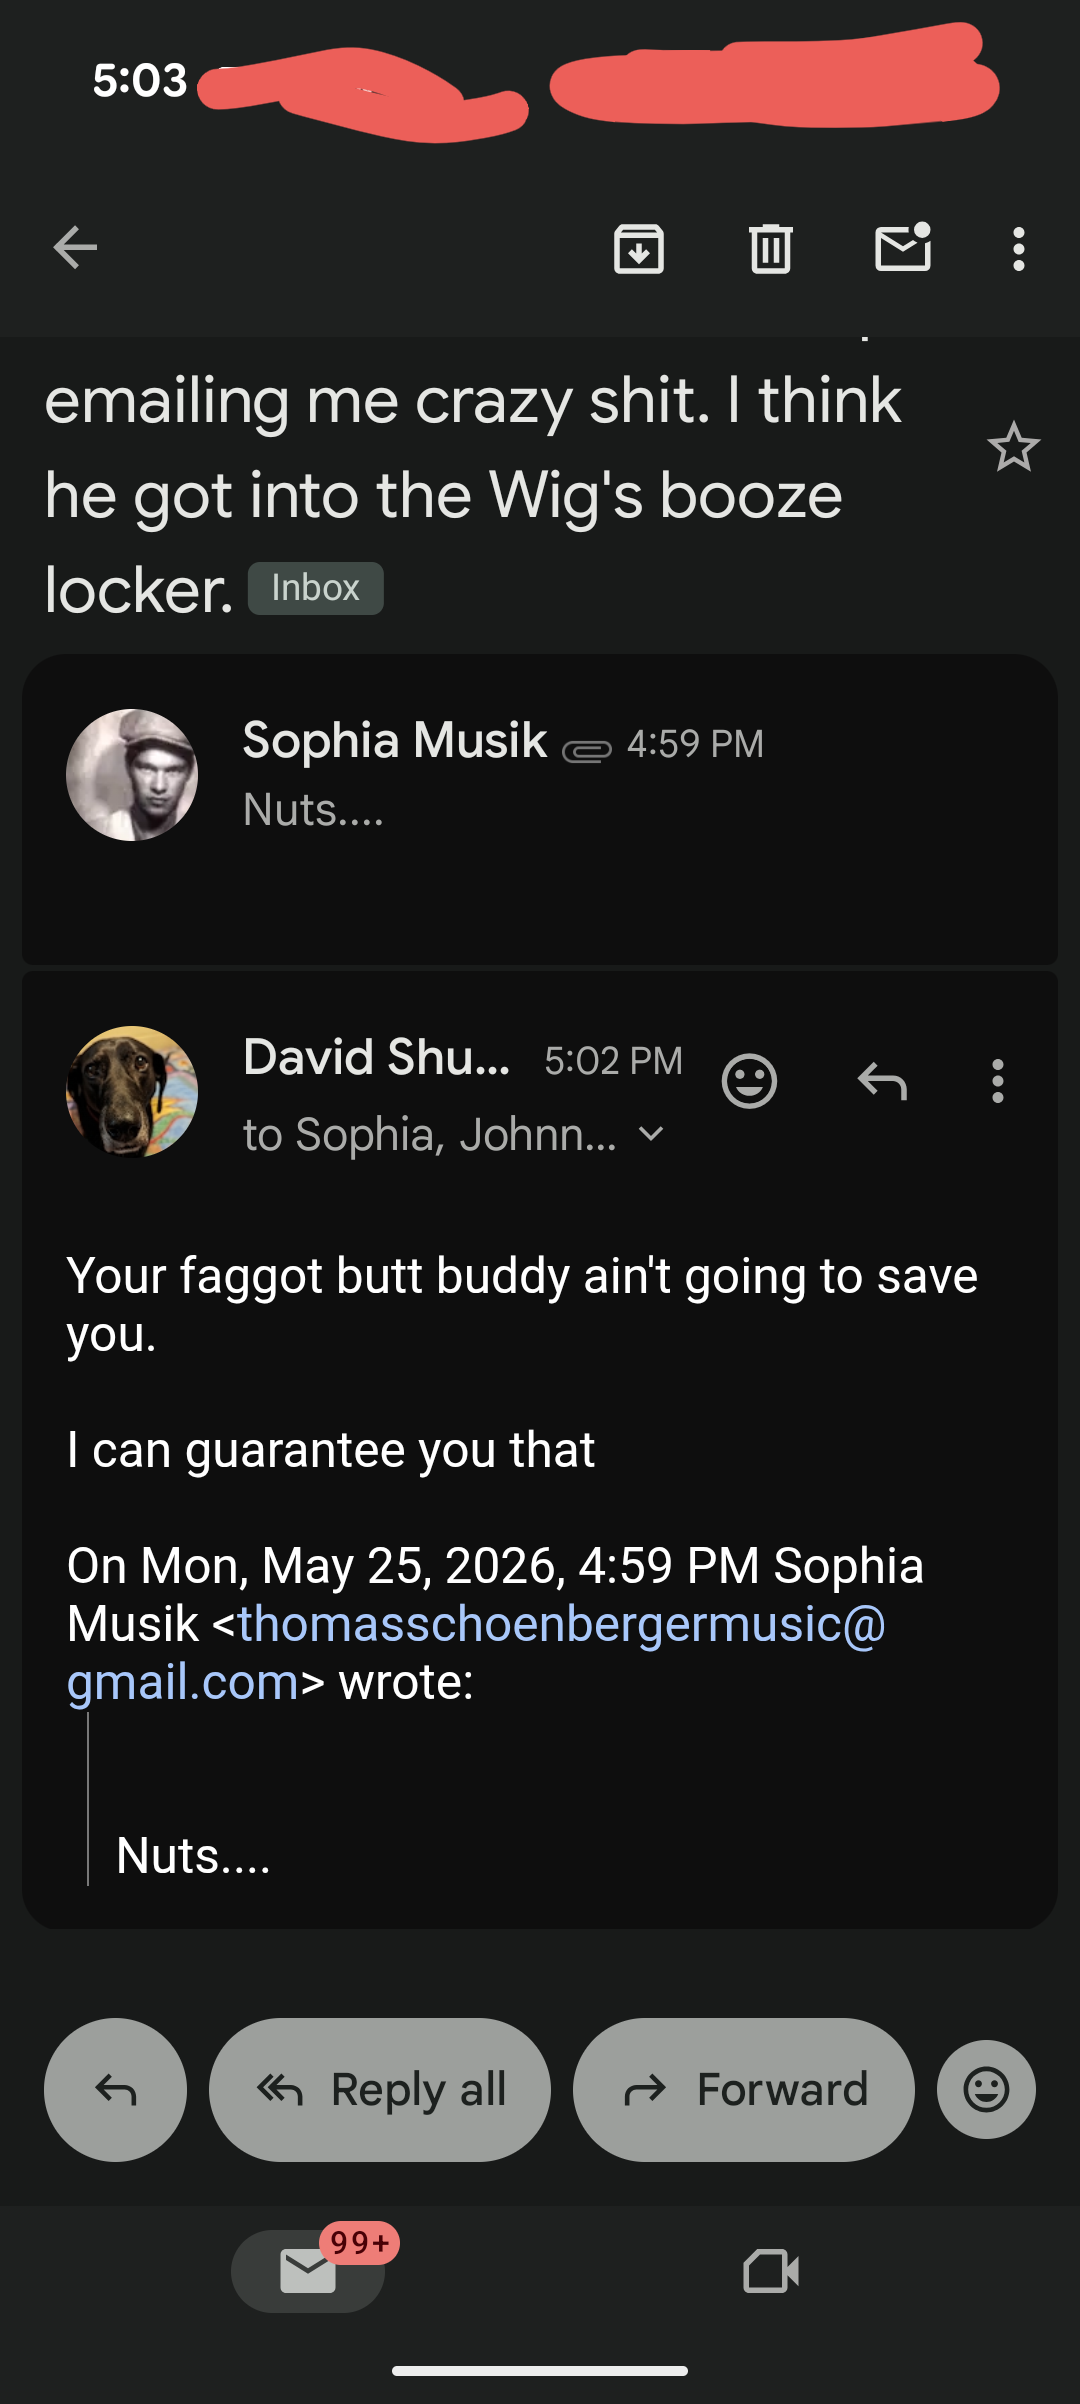Tap the Inbox label chip
1080x2404 pixels.
[315, 588]
